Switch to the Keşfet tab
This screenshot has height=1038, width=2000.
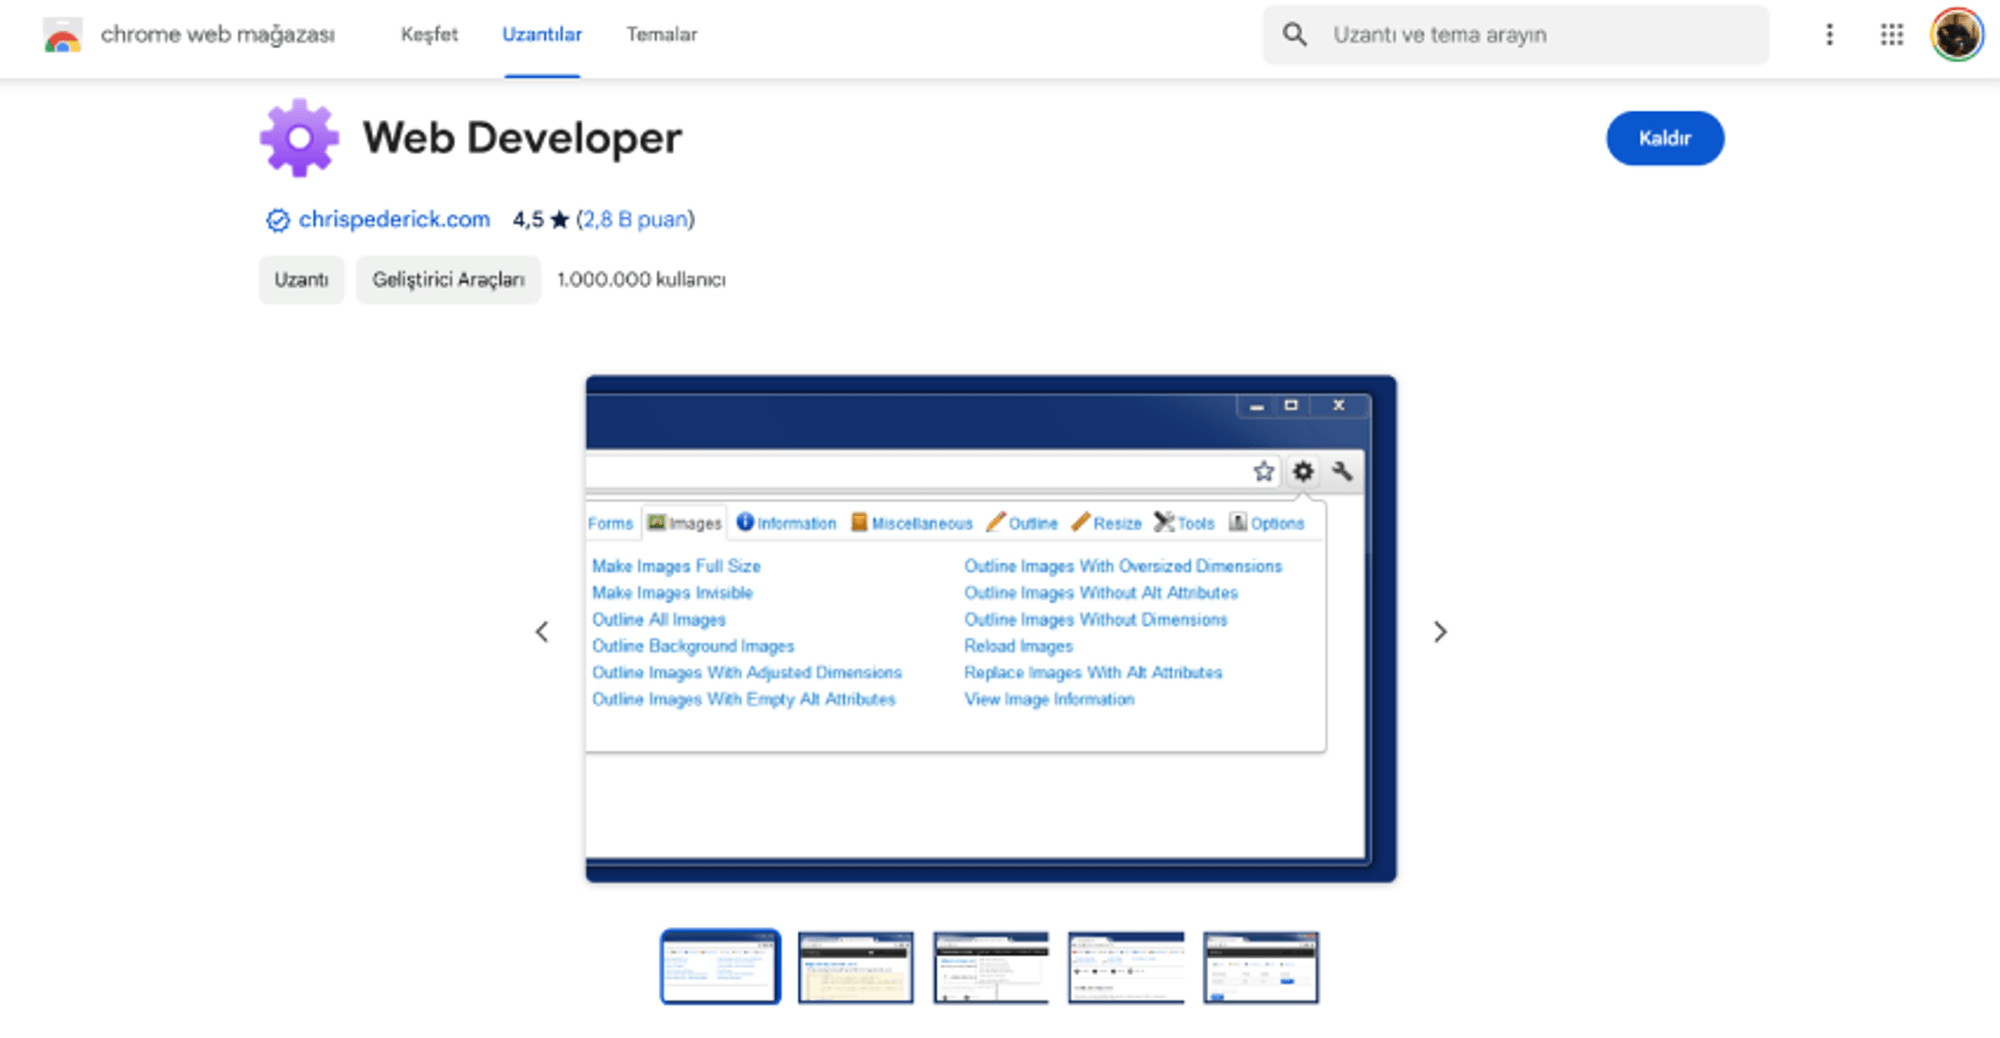429,35
